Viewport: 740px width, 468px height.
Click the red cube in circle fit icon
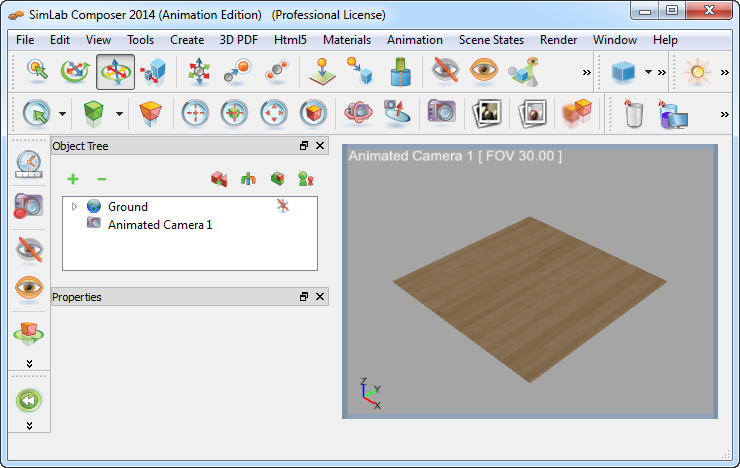pos(313,113)
